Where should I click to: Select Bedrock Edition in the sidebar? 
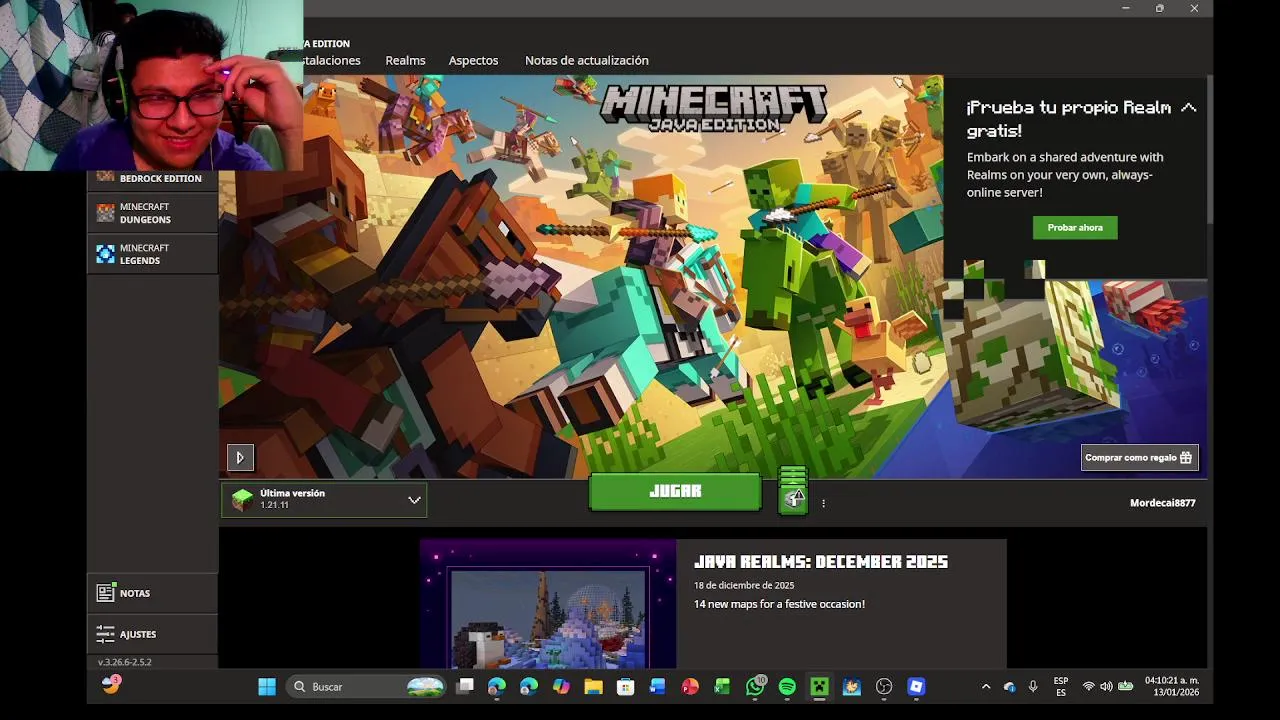[152, 179]
